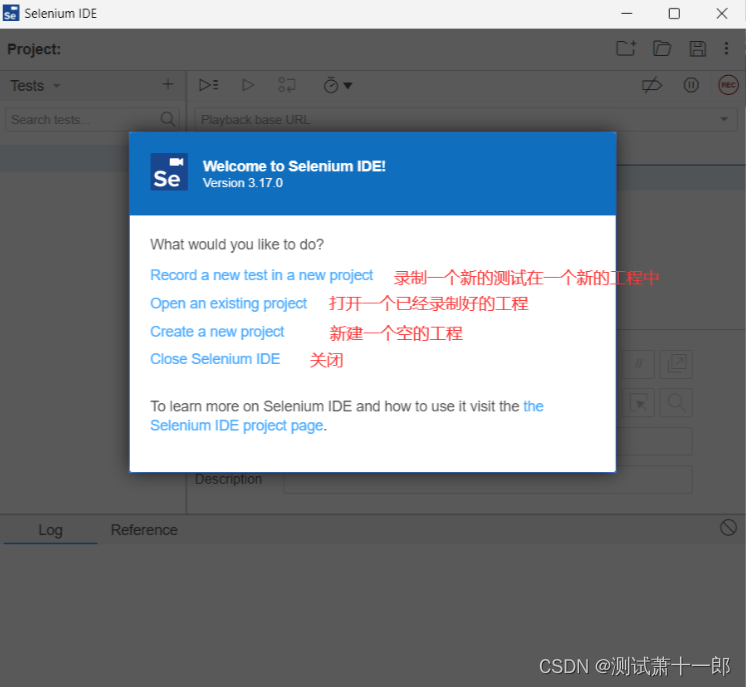
Task: Open an existing project link
Action: pos(228,304)
